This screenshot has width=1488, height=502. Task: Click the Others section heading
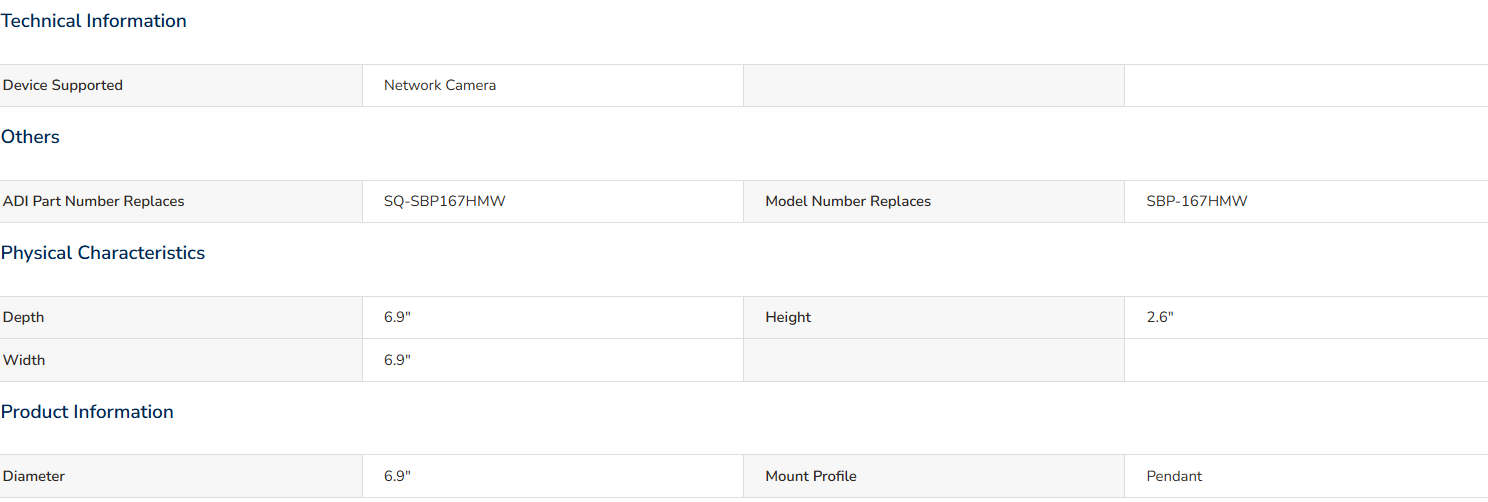[30, 137]
